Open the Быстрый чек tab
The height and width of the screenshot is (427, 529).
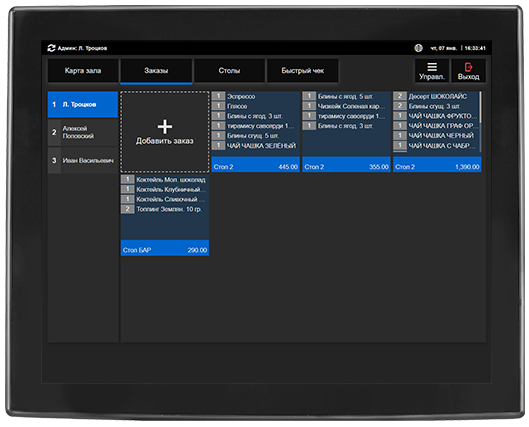303,70
